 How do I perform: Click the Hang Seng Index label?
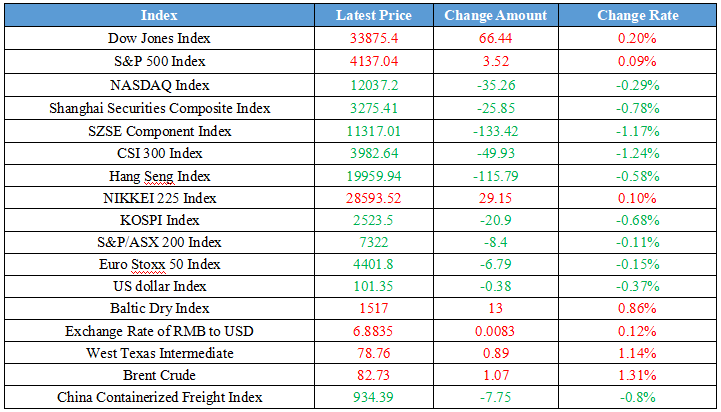click(x=160, y=176)
